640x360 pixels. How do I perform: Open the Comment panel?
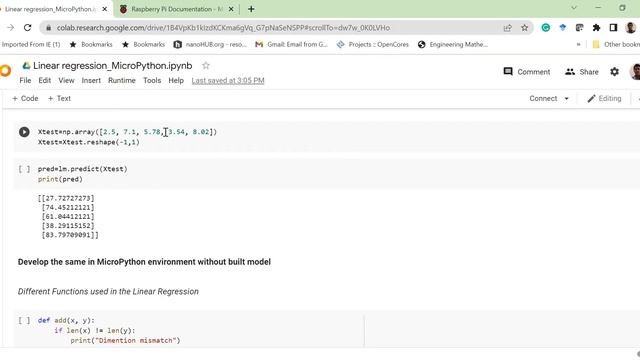tap(527, 72)
